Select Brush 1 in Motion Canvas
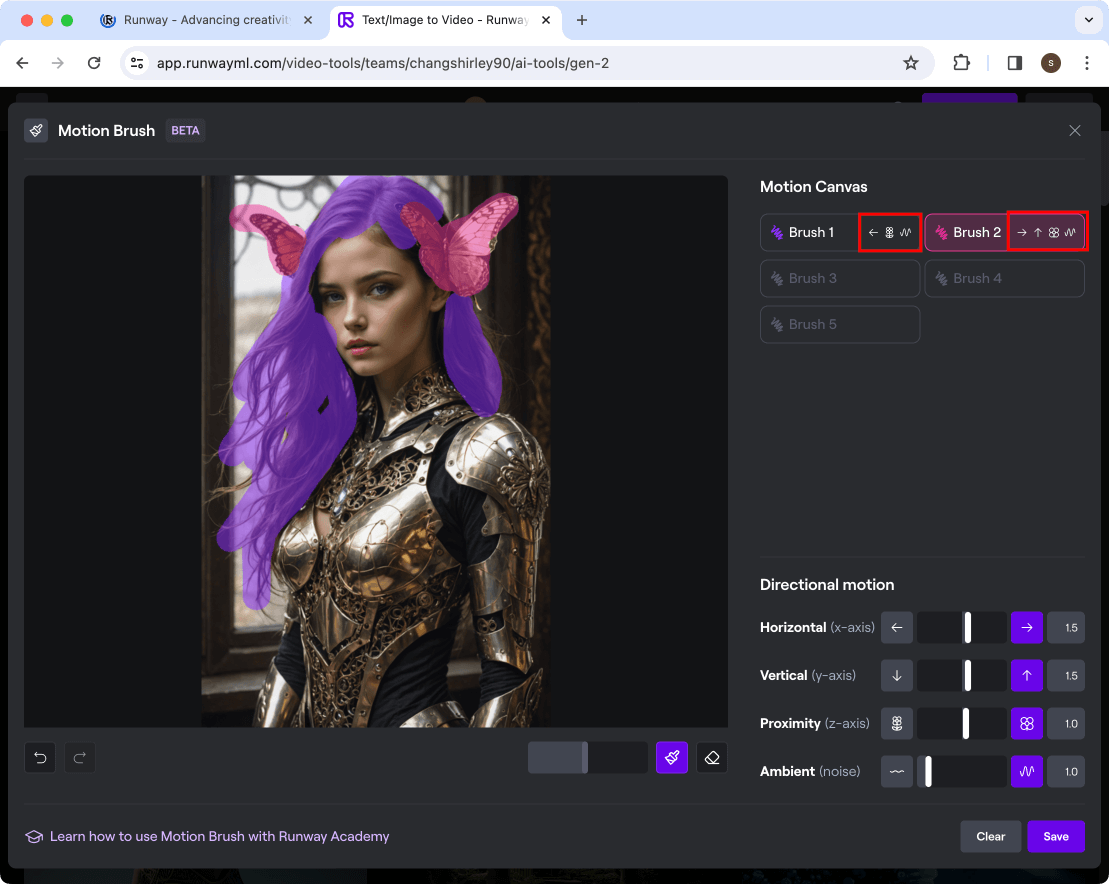Viewport: 1109px width, 884px height. pos(810,232)
